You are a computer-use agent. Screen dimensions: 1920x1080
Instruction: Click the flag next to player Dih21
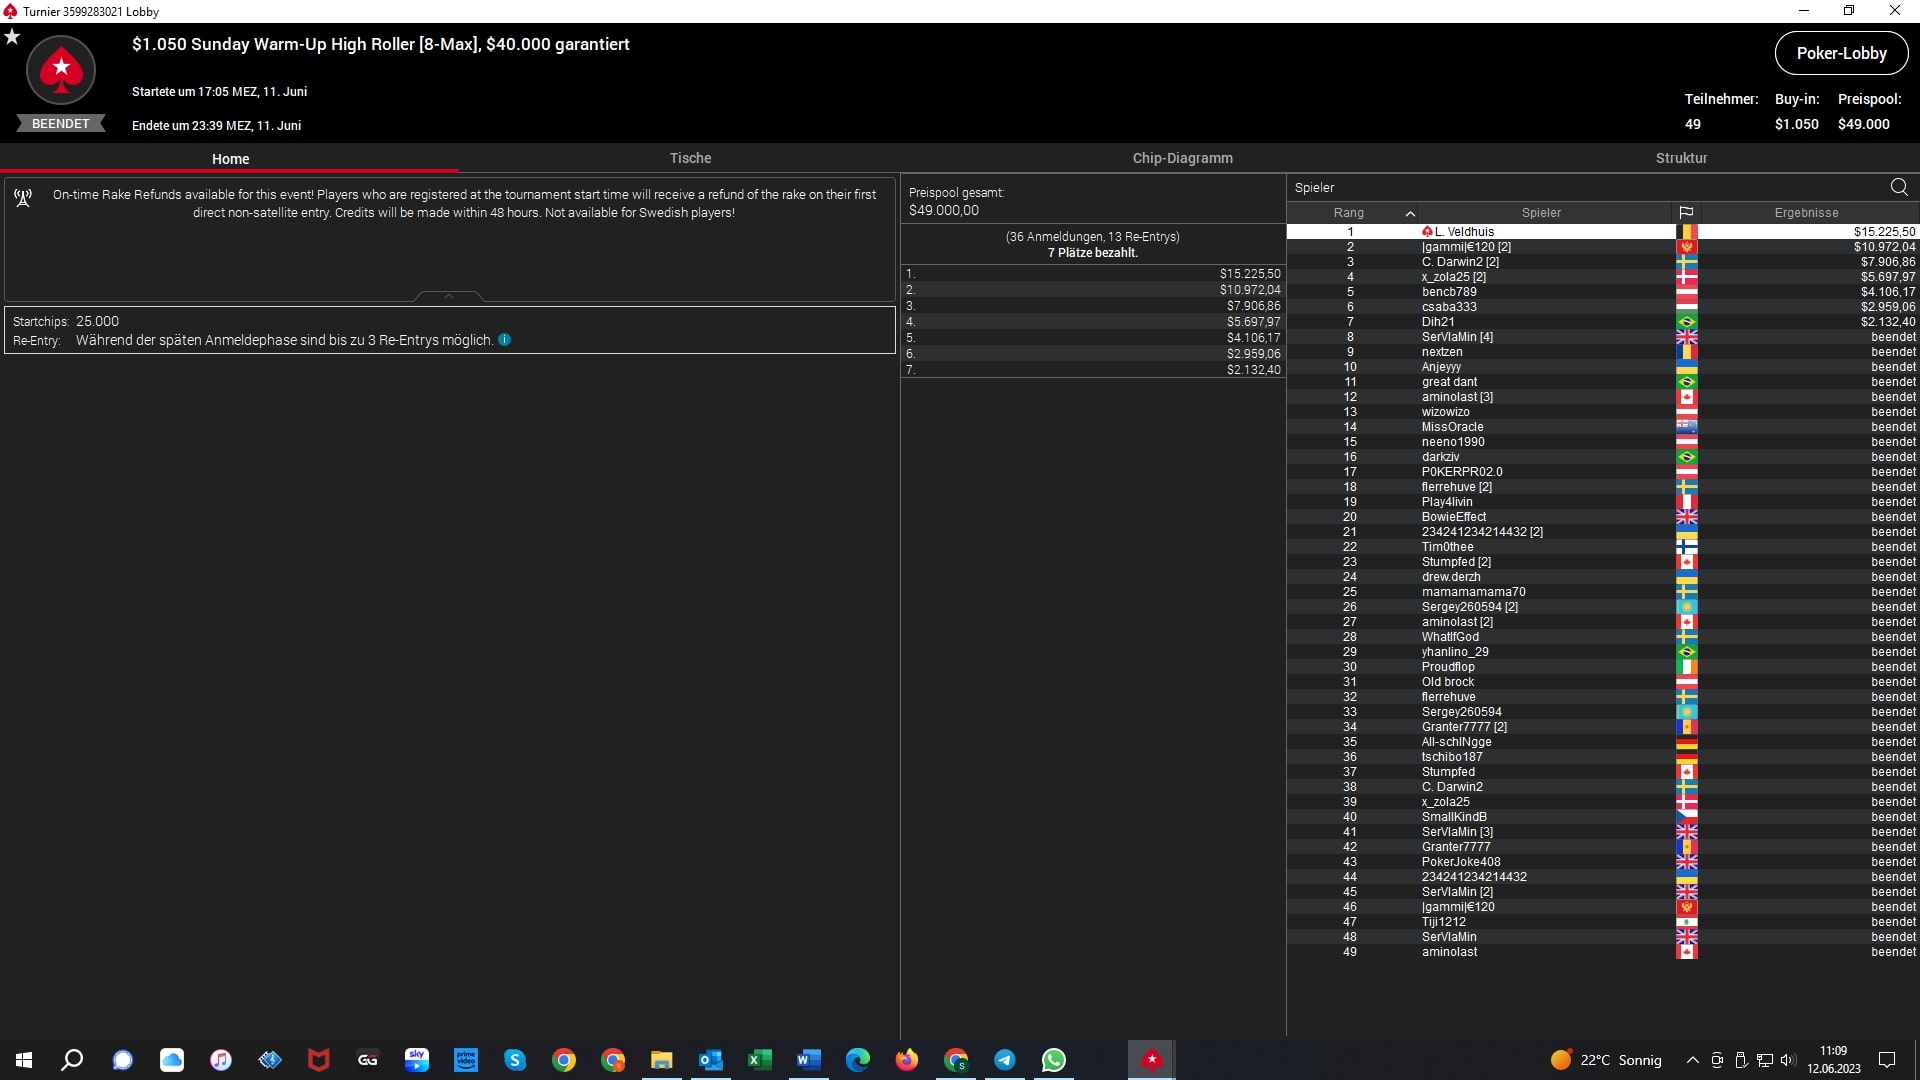point(1687,322)
